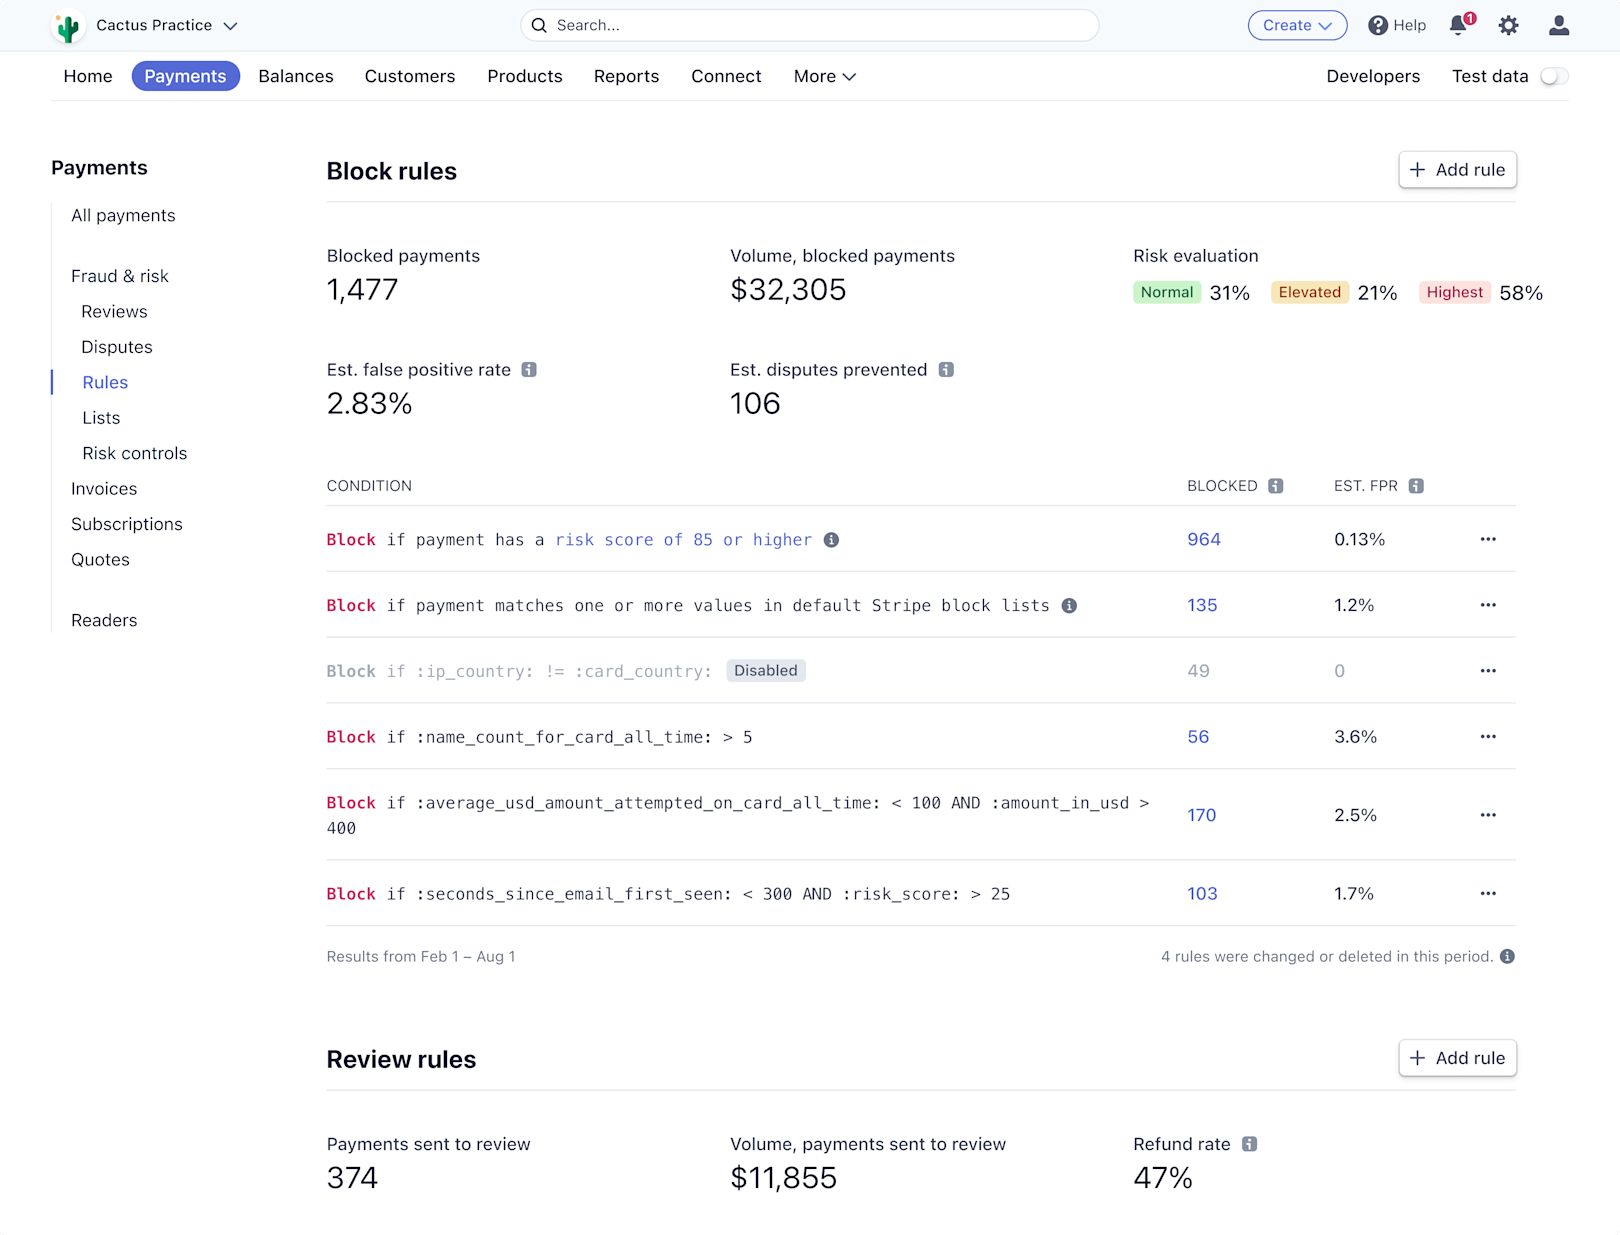Screen dimensions: 1620x1235
Task: Open the settings gear
Action: [x=1508, y=25]
